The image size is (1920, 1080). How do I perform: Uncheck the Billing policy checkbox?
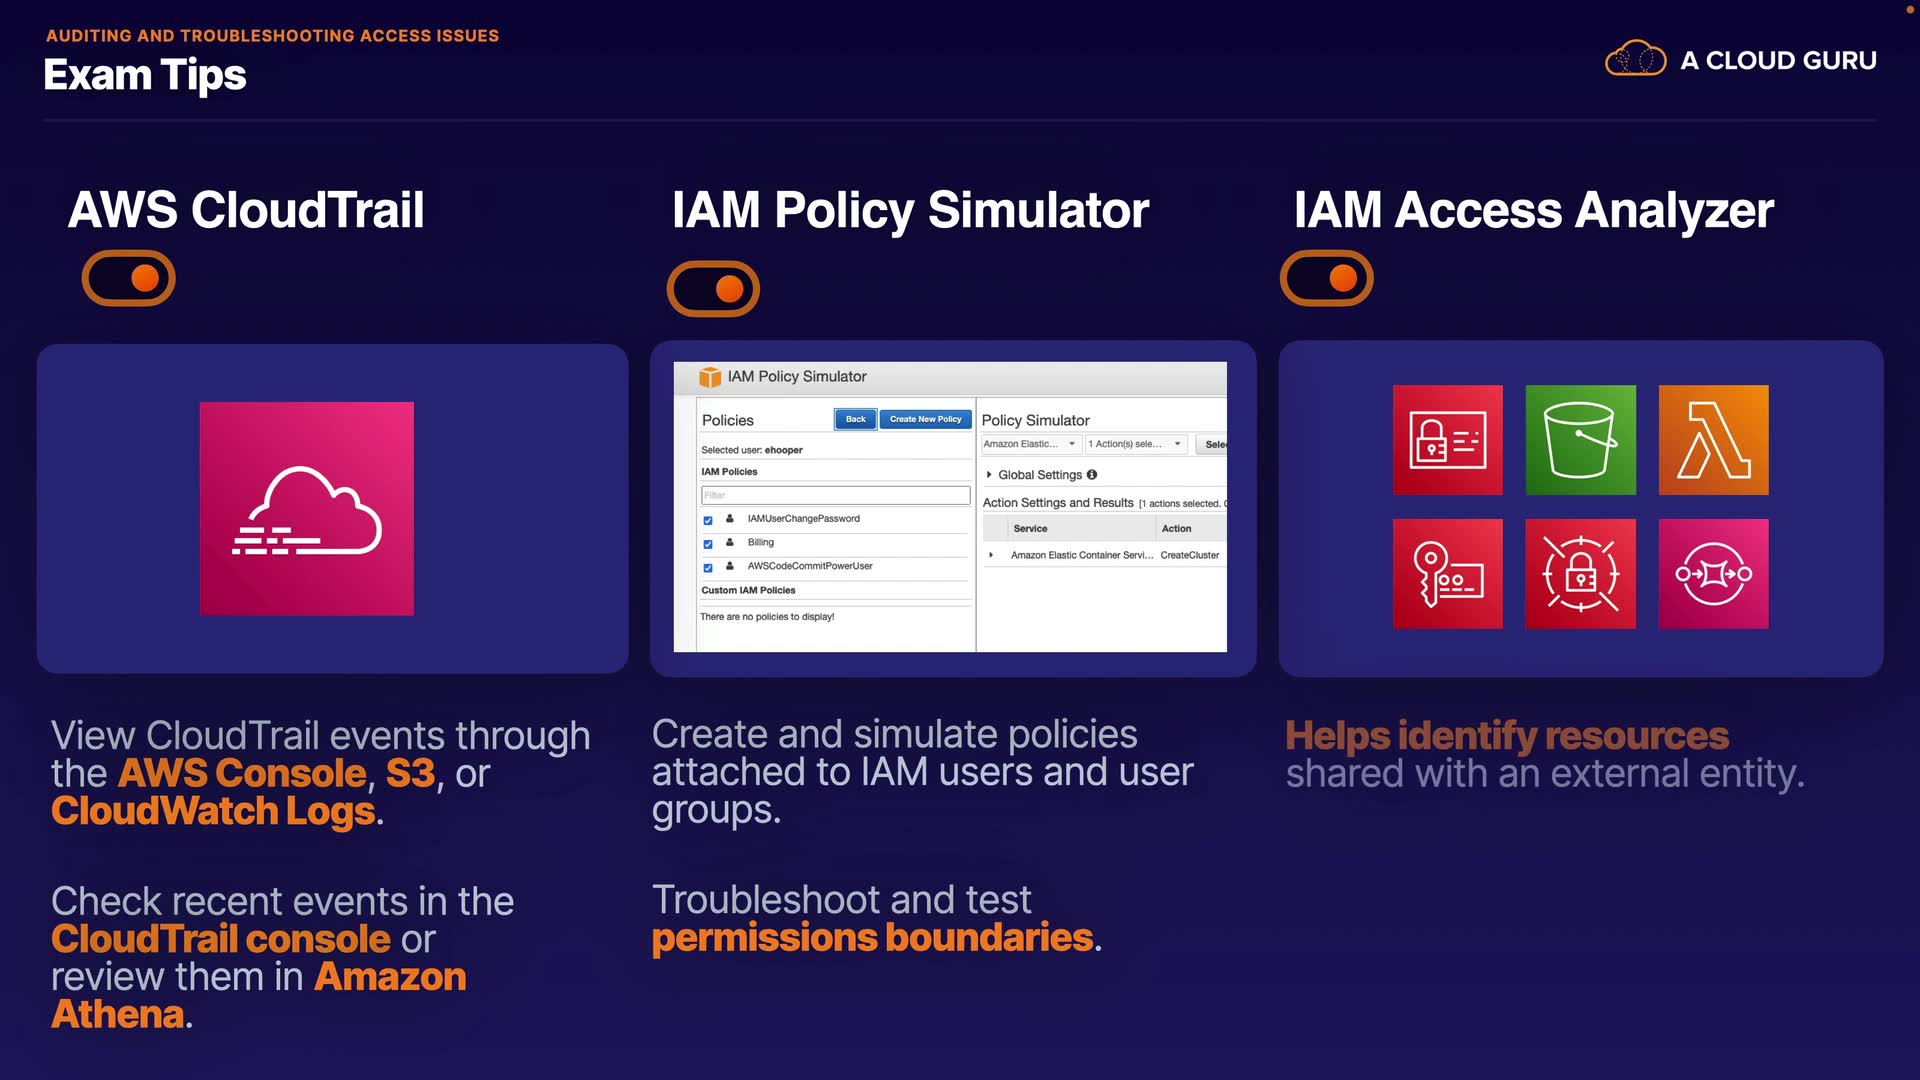708,544
